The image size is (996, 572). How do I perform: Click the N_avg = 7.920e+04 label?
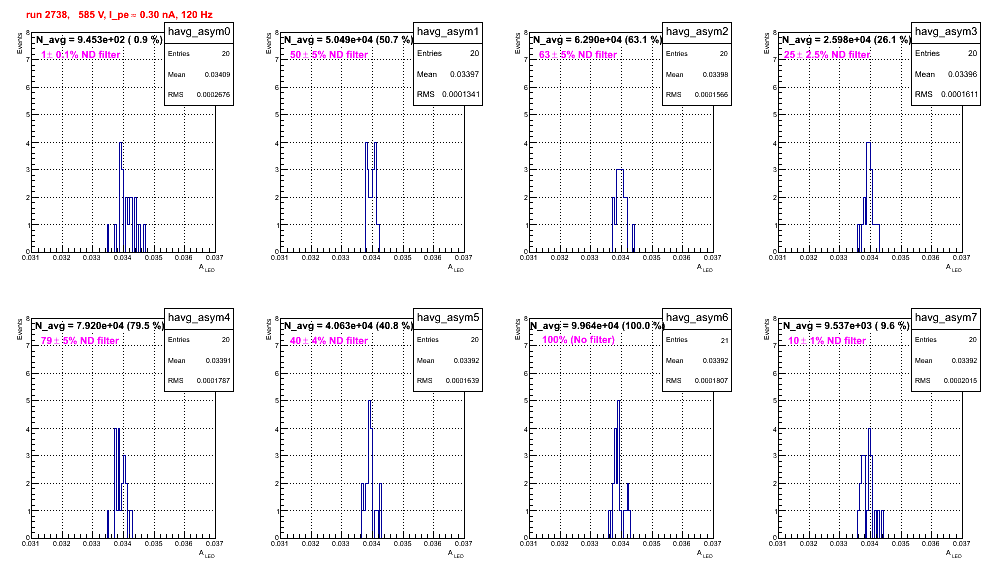[x=99, y=326]
